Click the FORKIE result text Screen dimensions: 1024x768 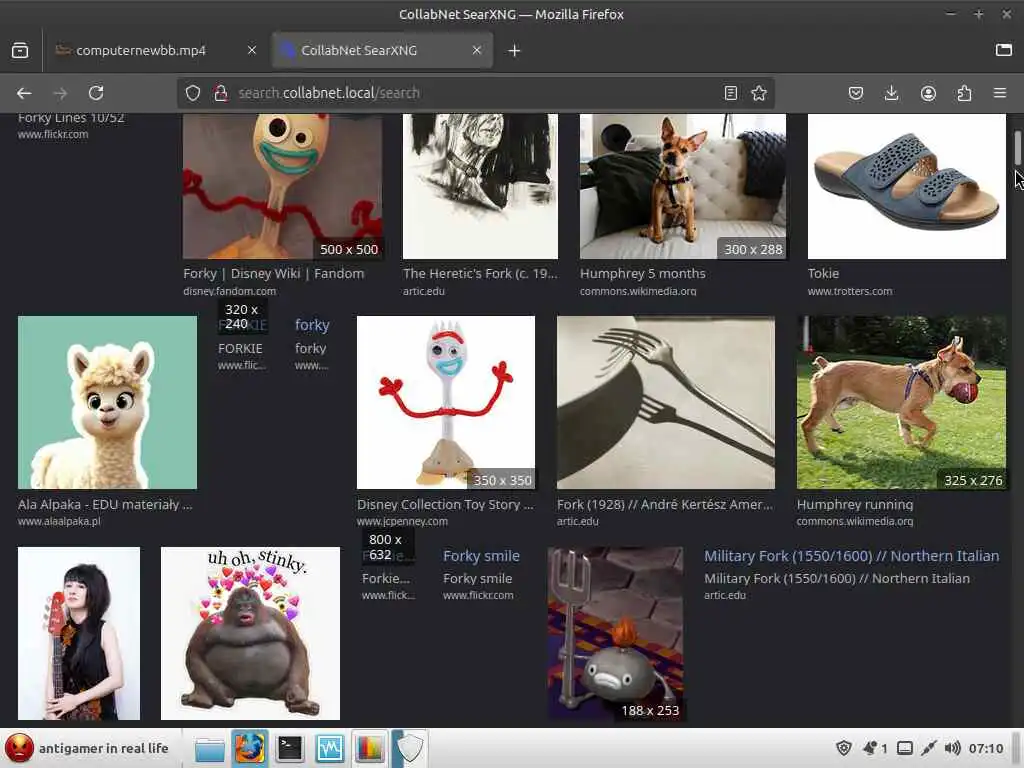[240, 349]
